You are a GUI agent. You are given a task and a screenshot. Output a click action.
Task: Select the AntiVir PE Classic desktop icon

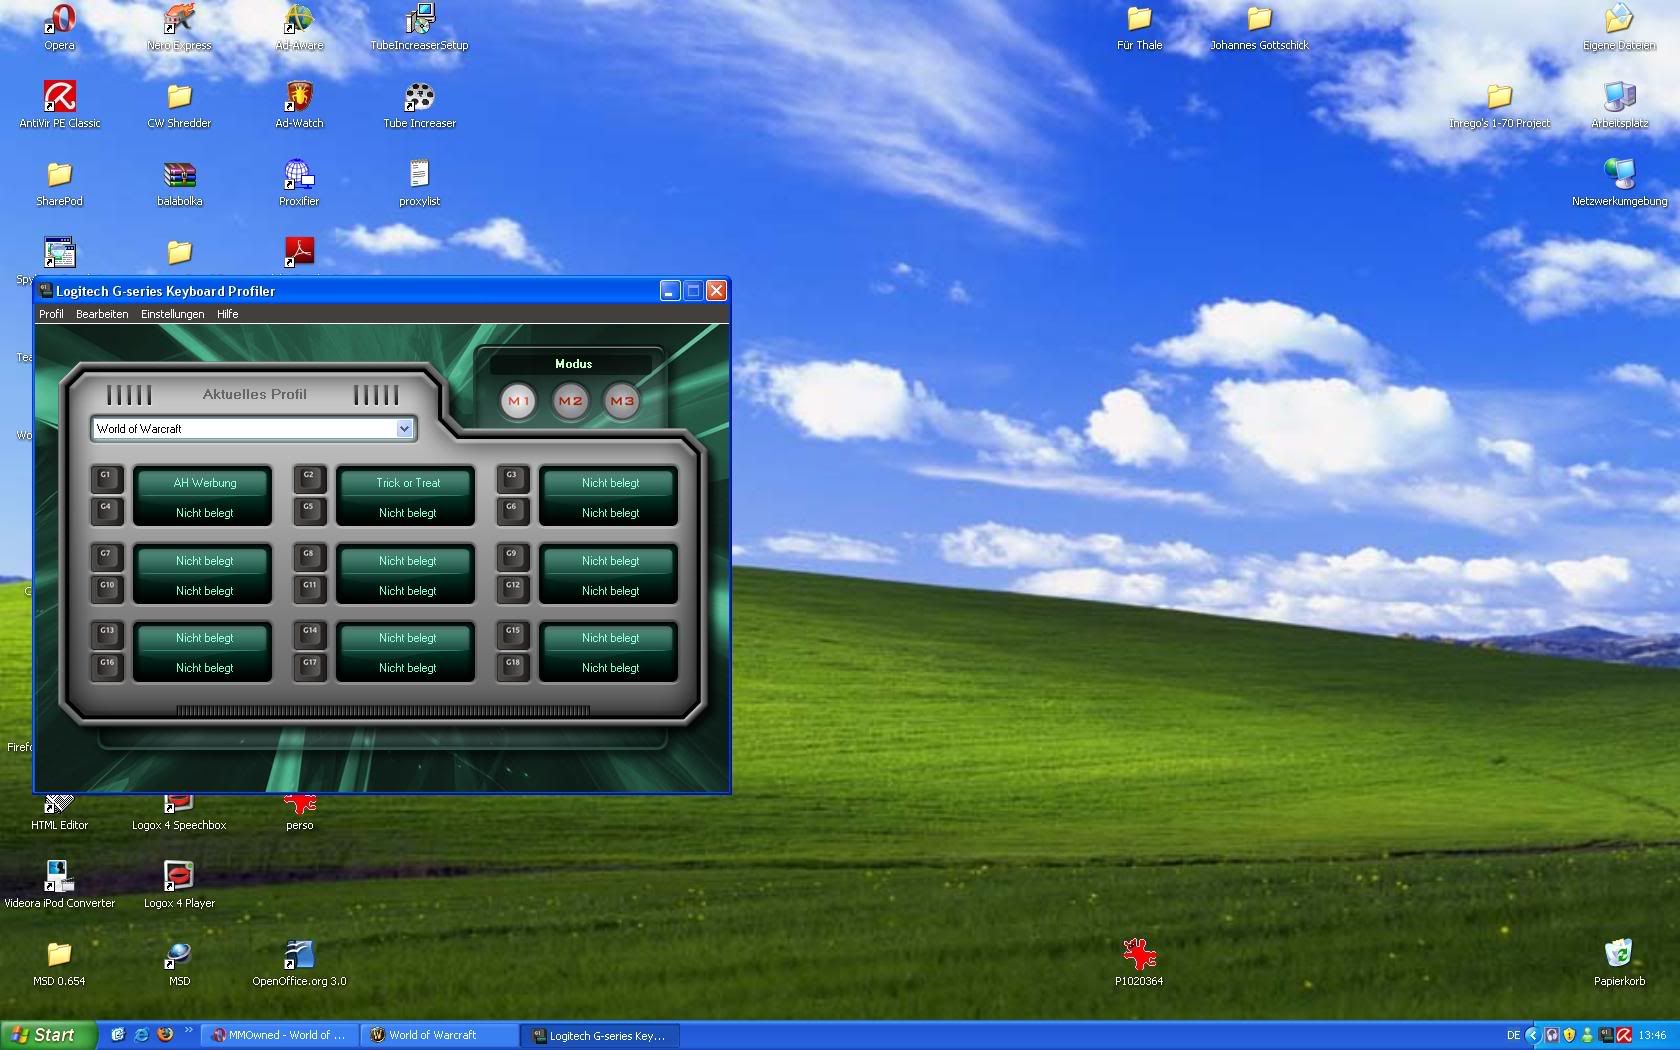coord(59,105)
